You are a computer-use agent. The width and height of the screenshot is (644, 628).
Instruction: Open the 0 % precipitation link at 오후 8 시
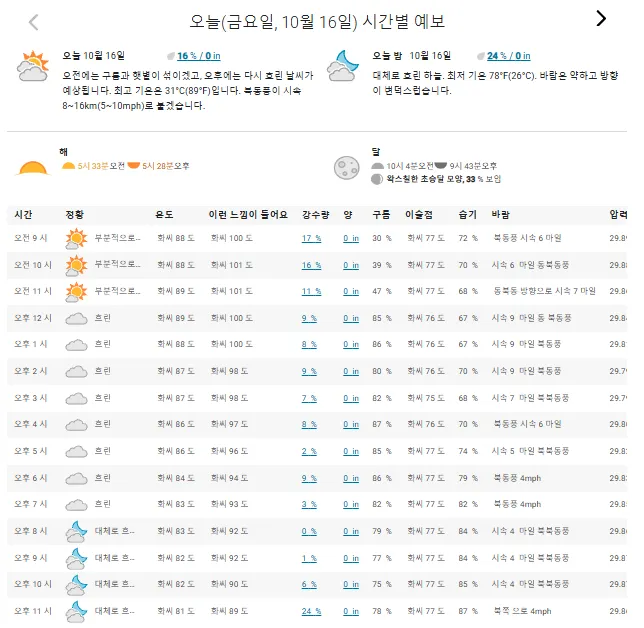[309, 531]
